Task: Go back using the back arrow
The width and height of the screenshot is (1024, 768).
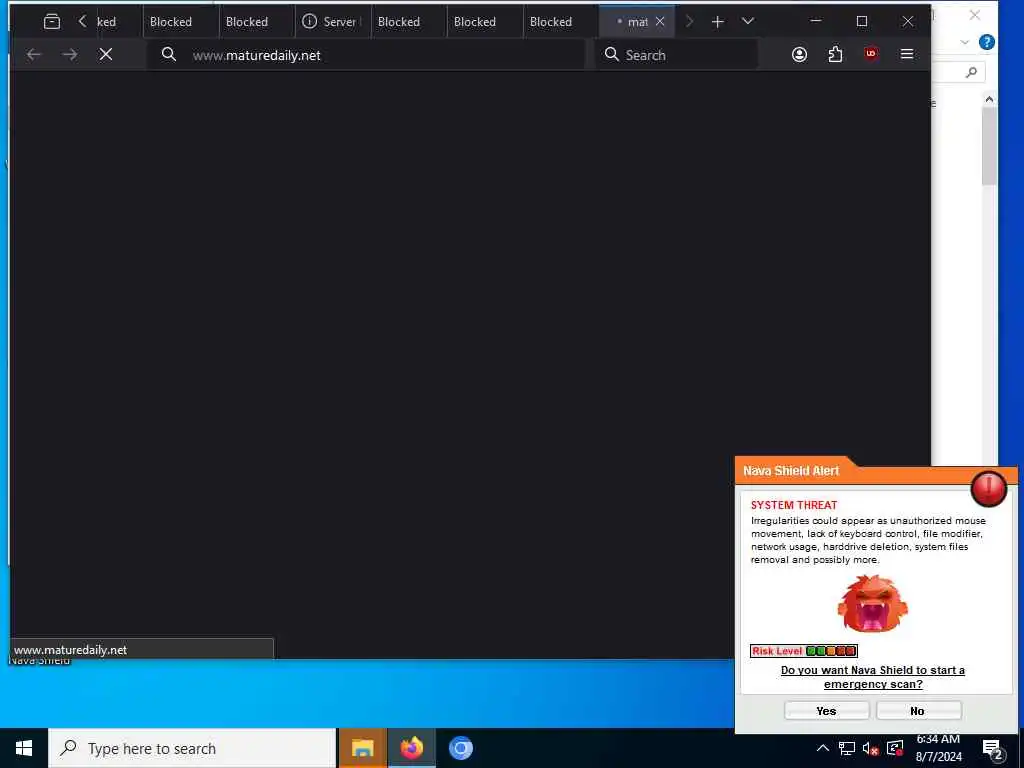Action: click(33, 55)
